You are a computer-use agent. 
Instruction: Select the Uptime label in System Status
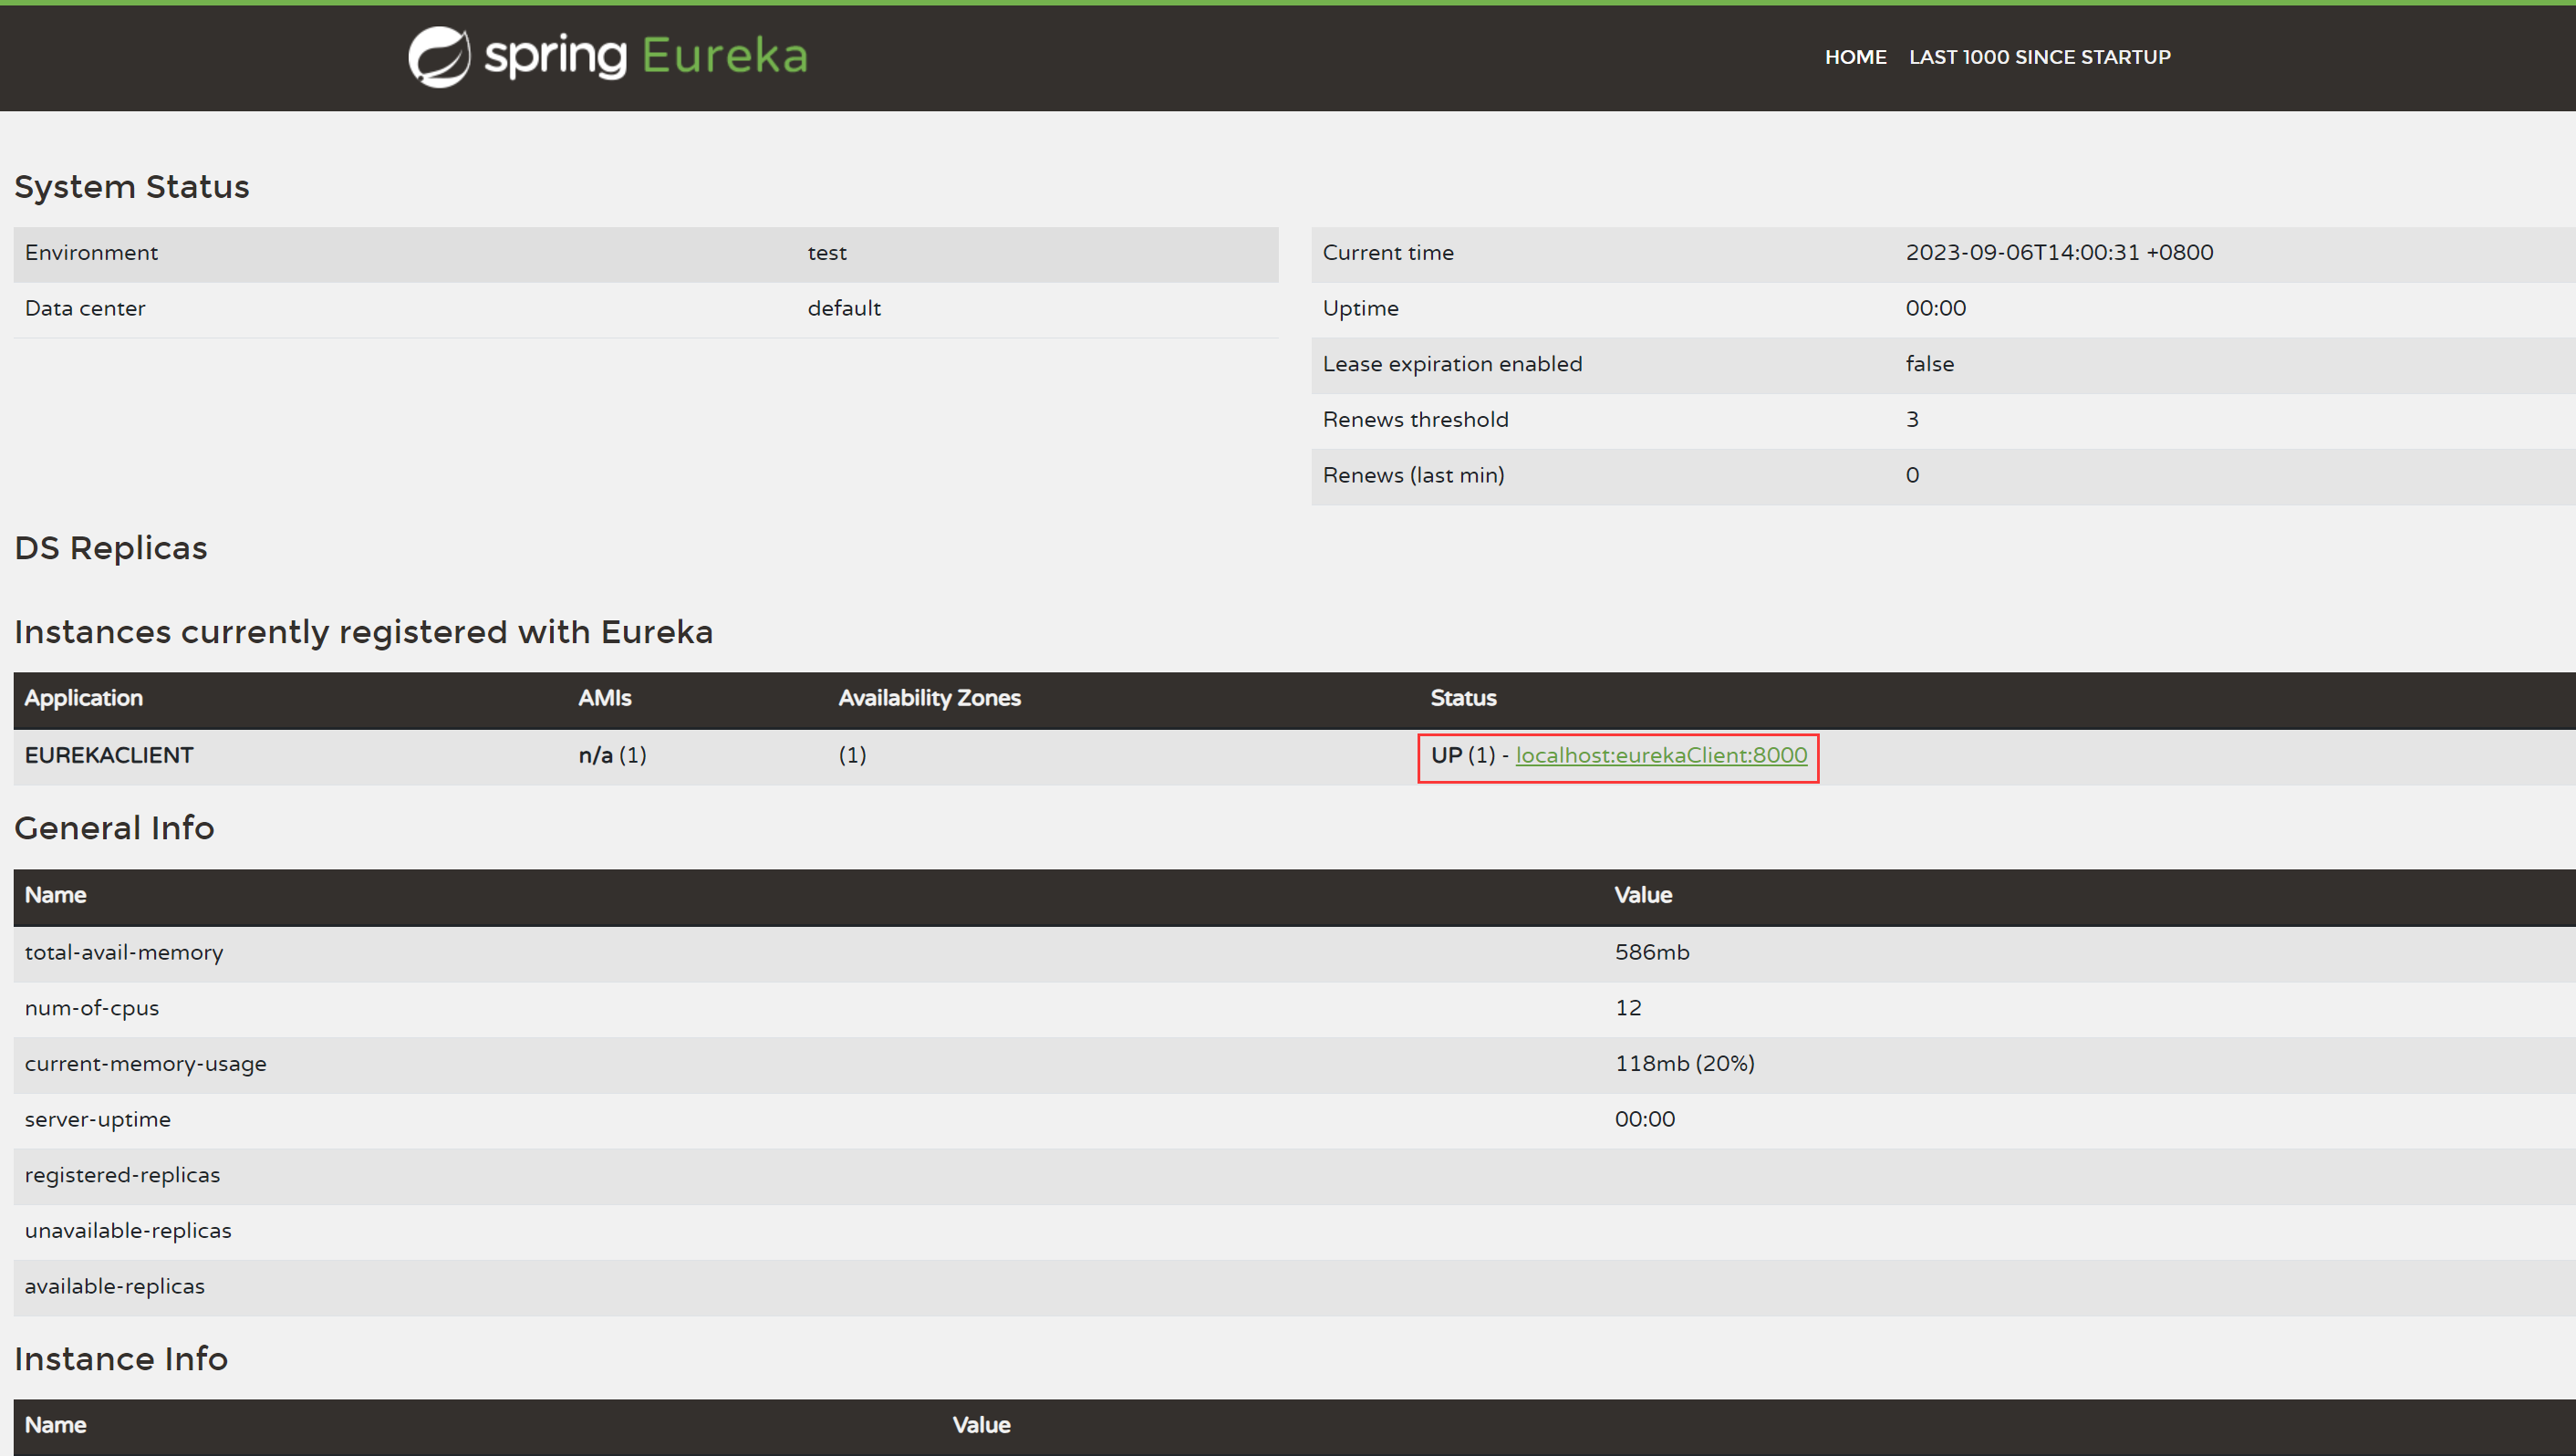(1360, 308)
